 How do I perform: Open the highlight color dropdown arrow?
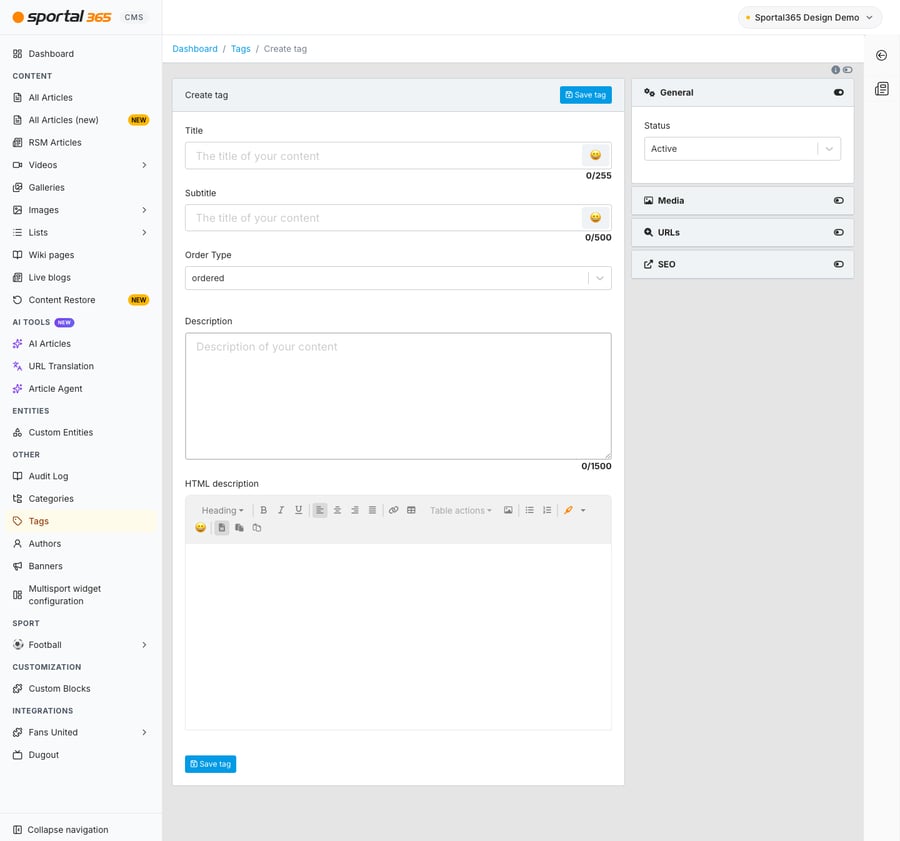click(583, 510)
